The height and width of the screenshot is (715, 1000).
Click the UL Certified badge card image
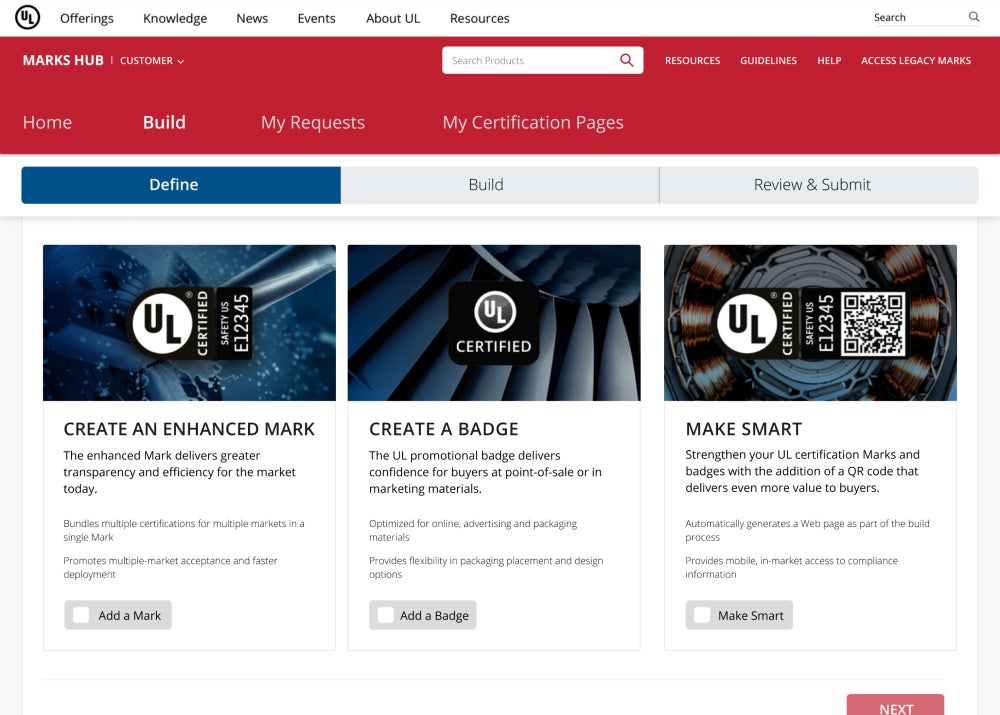[494, 323]
